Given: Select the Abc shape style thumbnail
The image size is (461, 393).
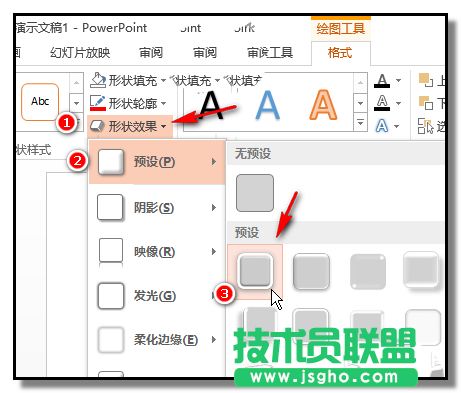Looking at the screenshot, I should click(x=40, y=101).
